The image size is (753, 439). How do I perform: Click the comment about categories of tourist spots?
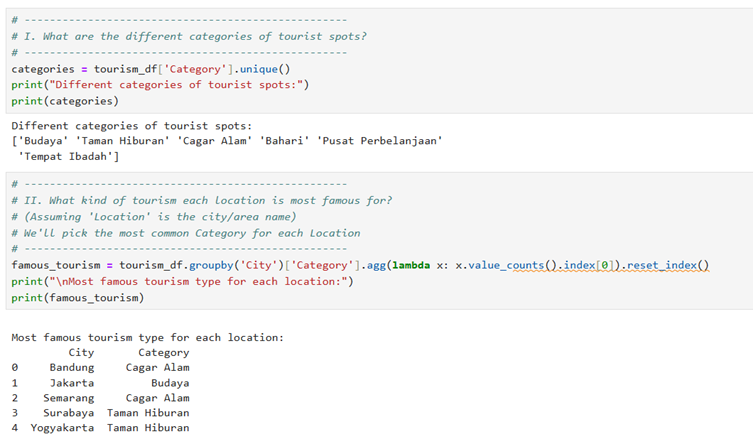pos(189,36)
